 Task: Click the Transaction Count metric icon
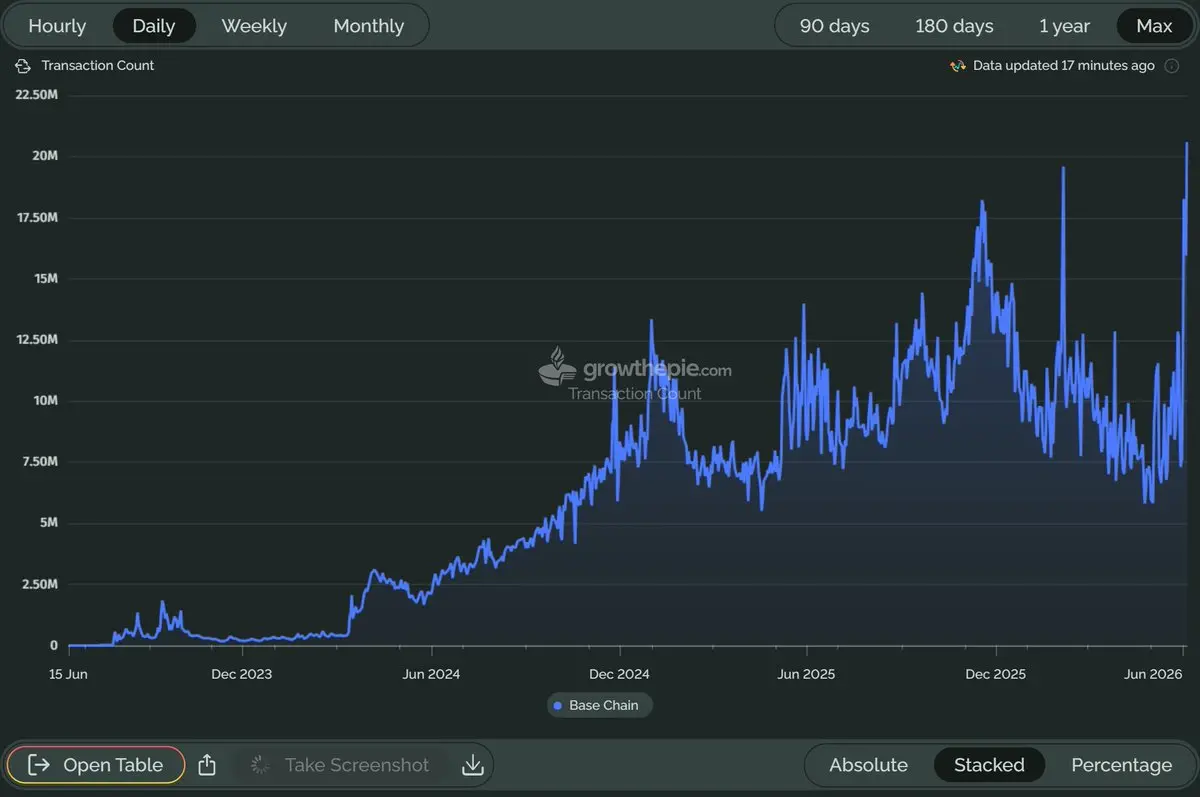pos(24,66)
